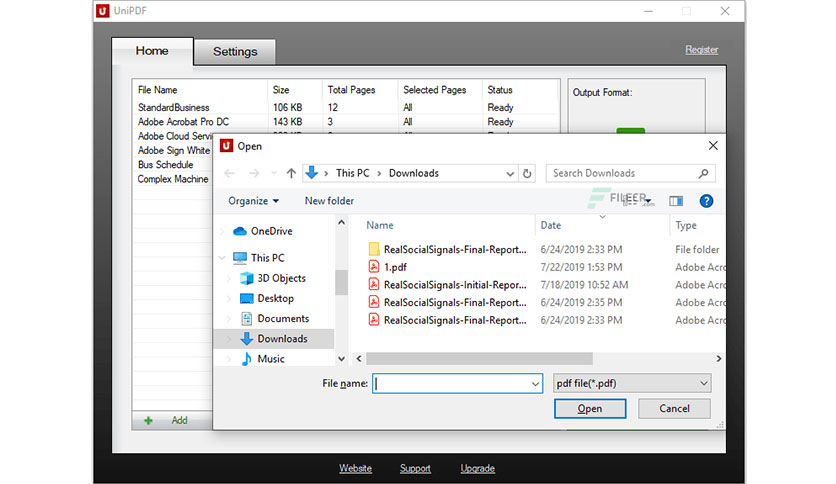The width and height of the screenshot is (836, 484).
Task: Toggle the preview pane icon
Action: tap(676, 201)
